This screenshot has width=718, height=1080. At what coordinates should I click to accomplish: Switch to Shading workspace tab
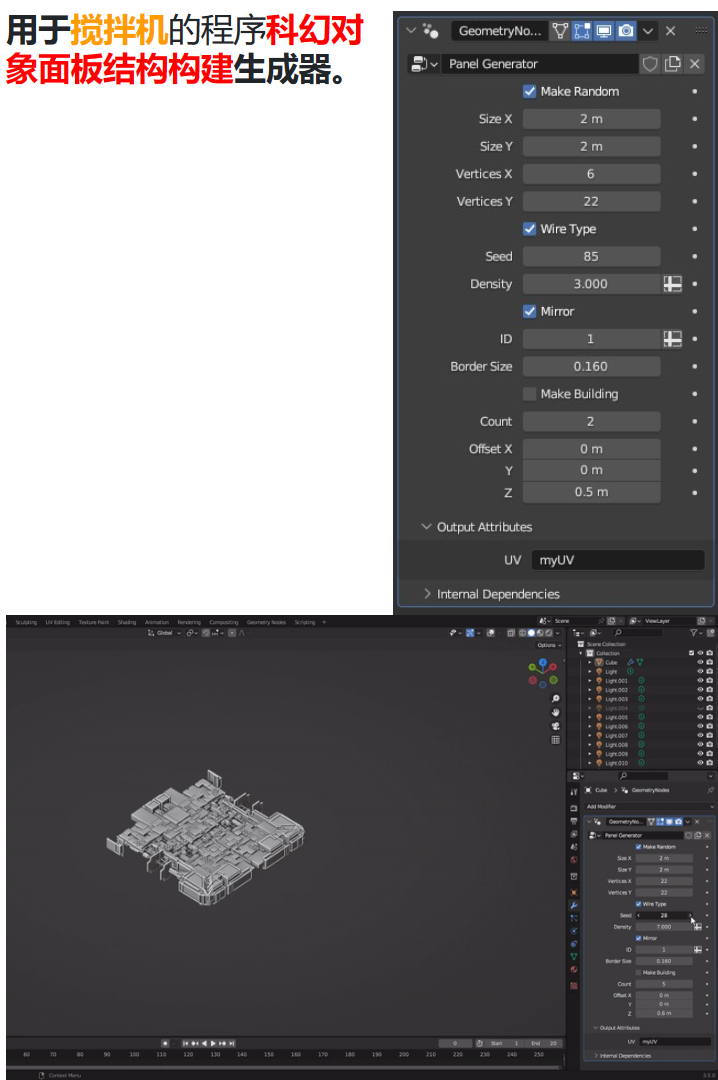127,623
